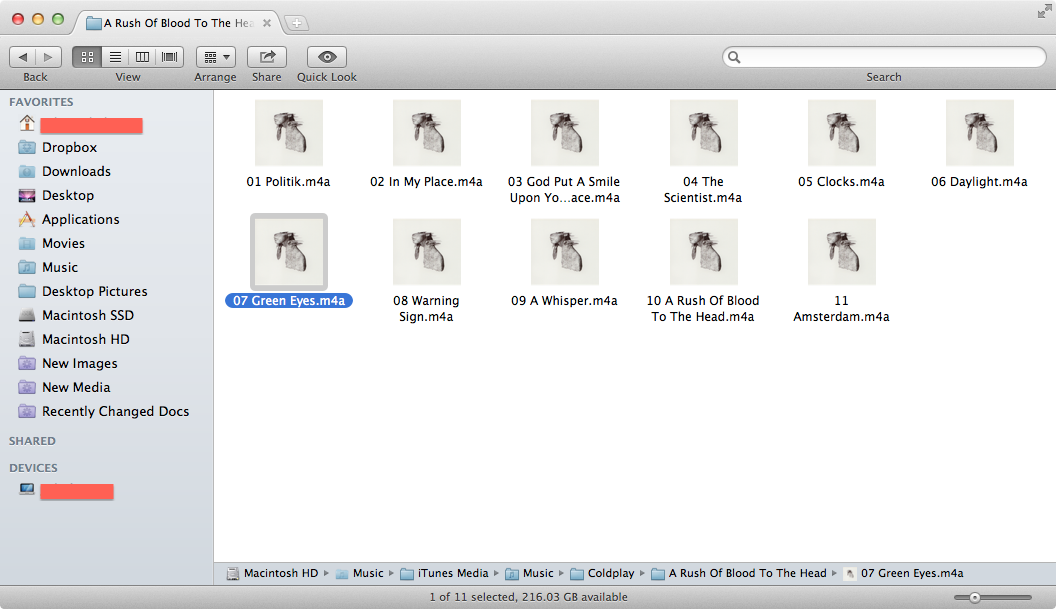This screenshot has width=1056, height=609.
Task: Open Movies in the sidebar
Action: [52, 243]
